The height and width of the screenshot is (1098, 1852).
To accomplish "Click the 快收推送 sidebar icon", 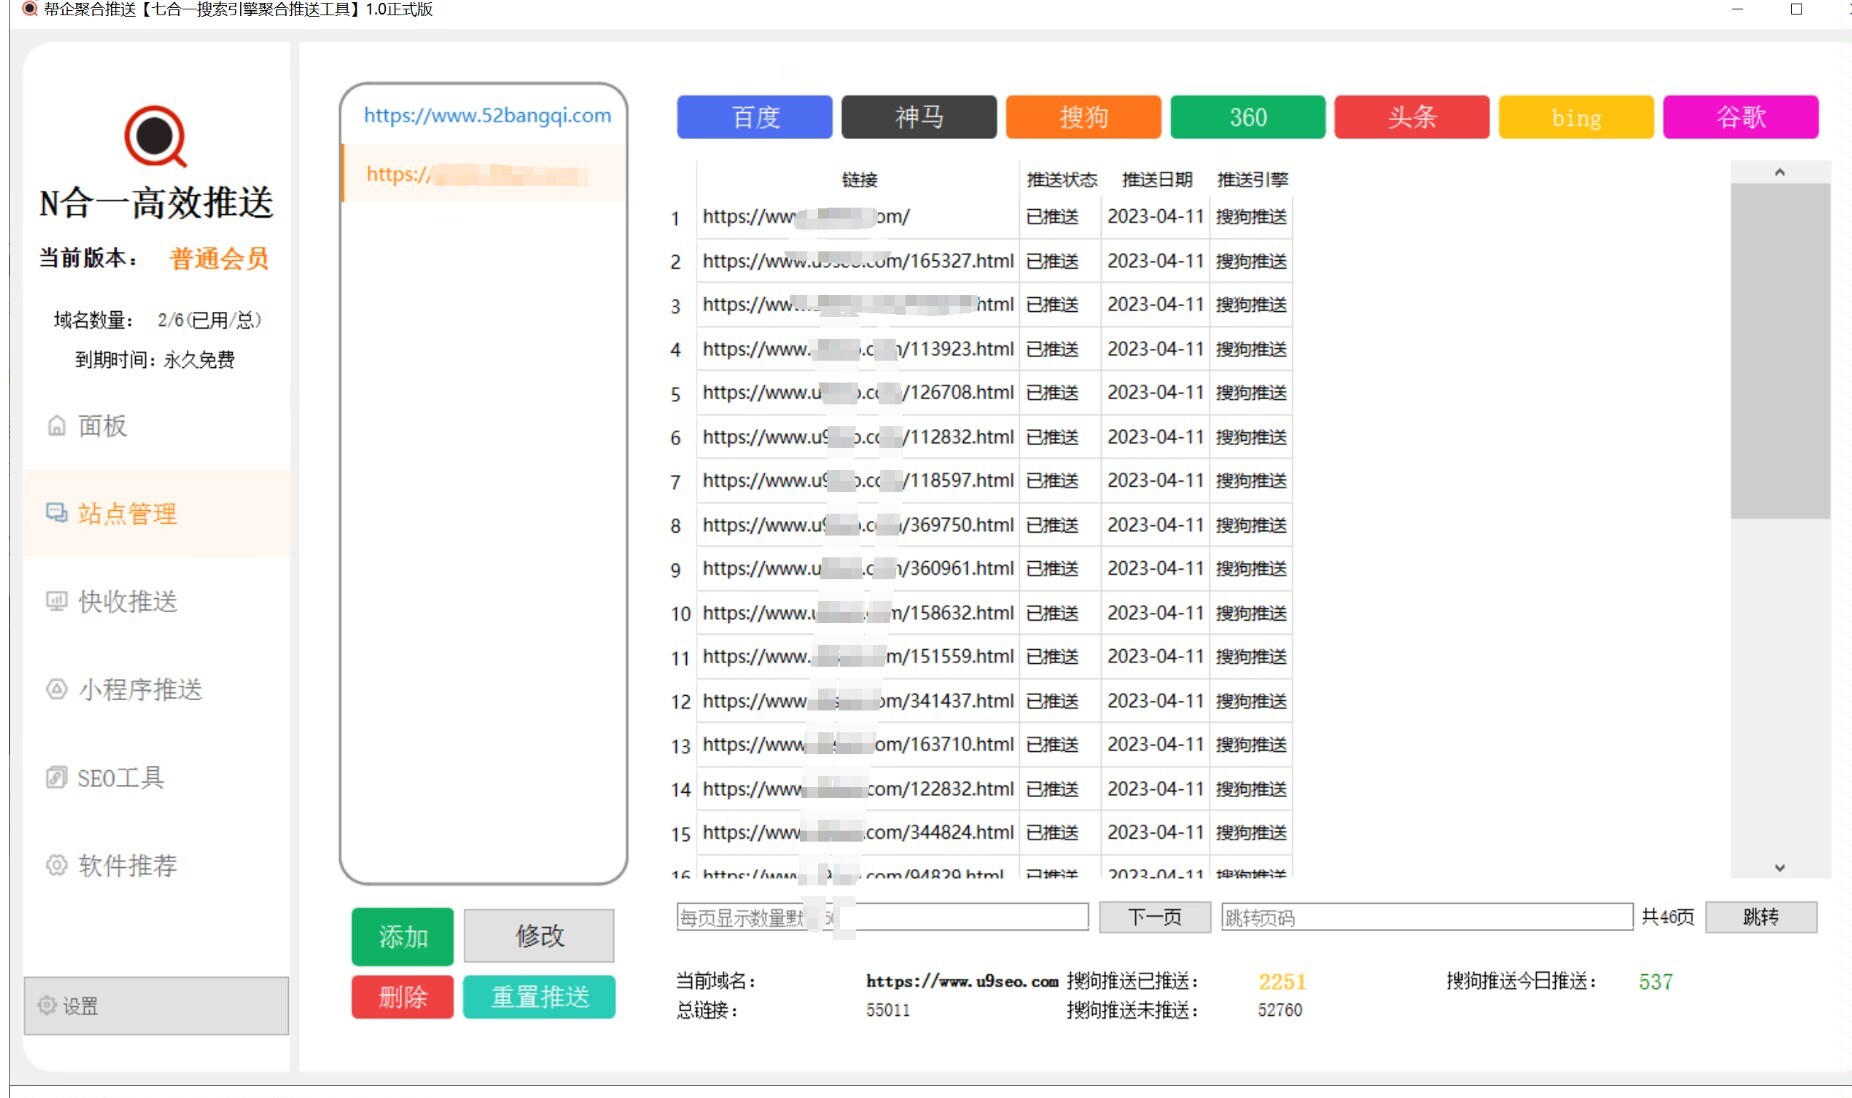I will (57, 601).
